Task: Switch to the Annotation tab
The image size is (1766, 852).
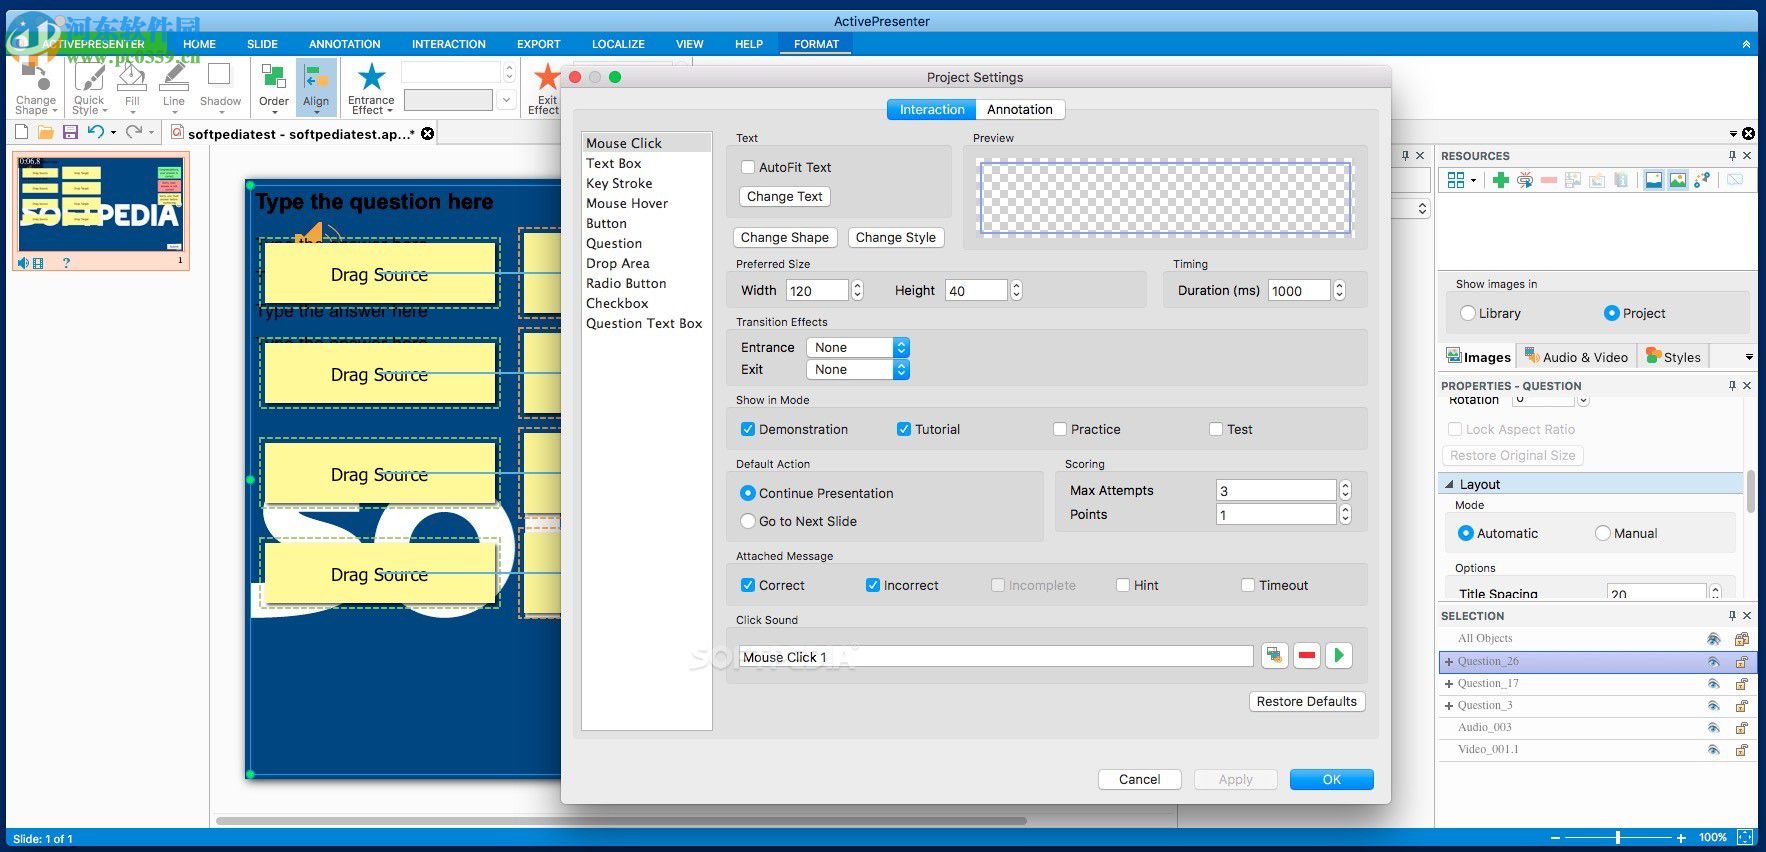Action: pos(1020,110)
